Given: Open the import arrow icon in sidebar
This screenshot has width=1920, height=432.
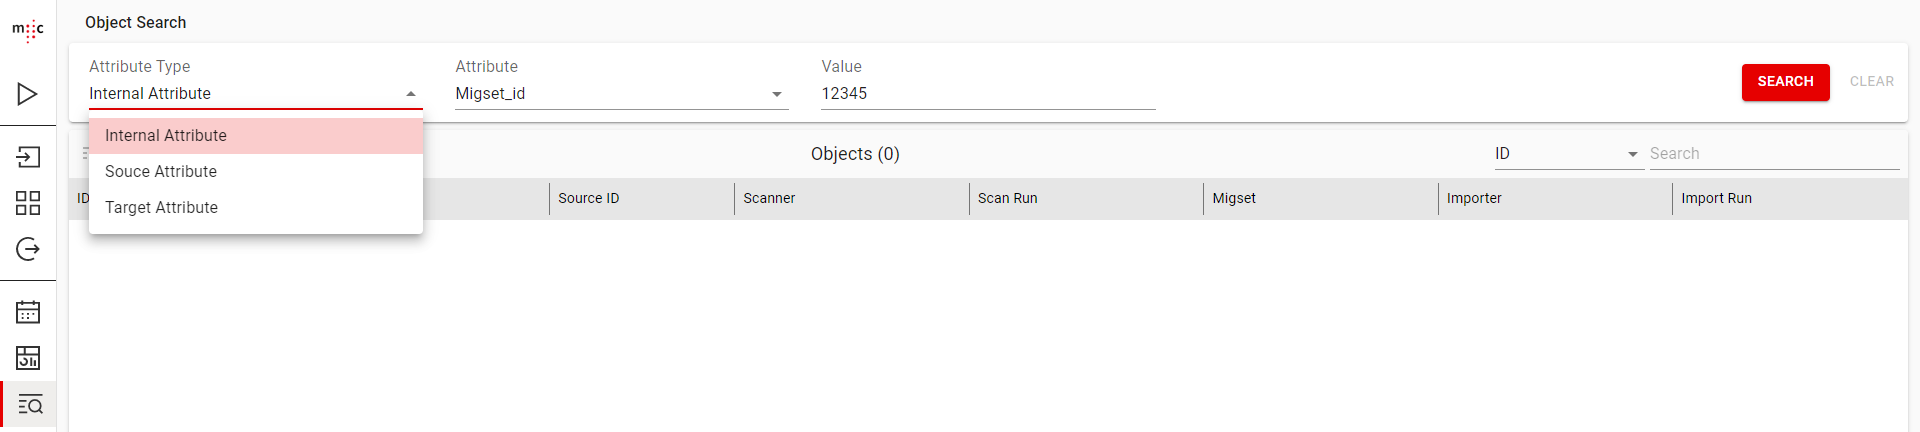Looking at the screenshot, I should 28,157.
